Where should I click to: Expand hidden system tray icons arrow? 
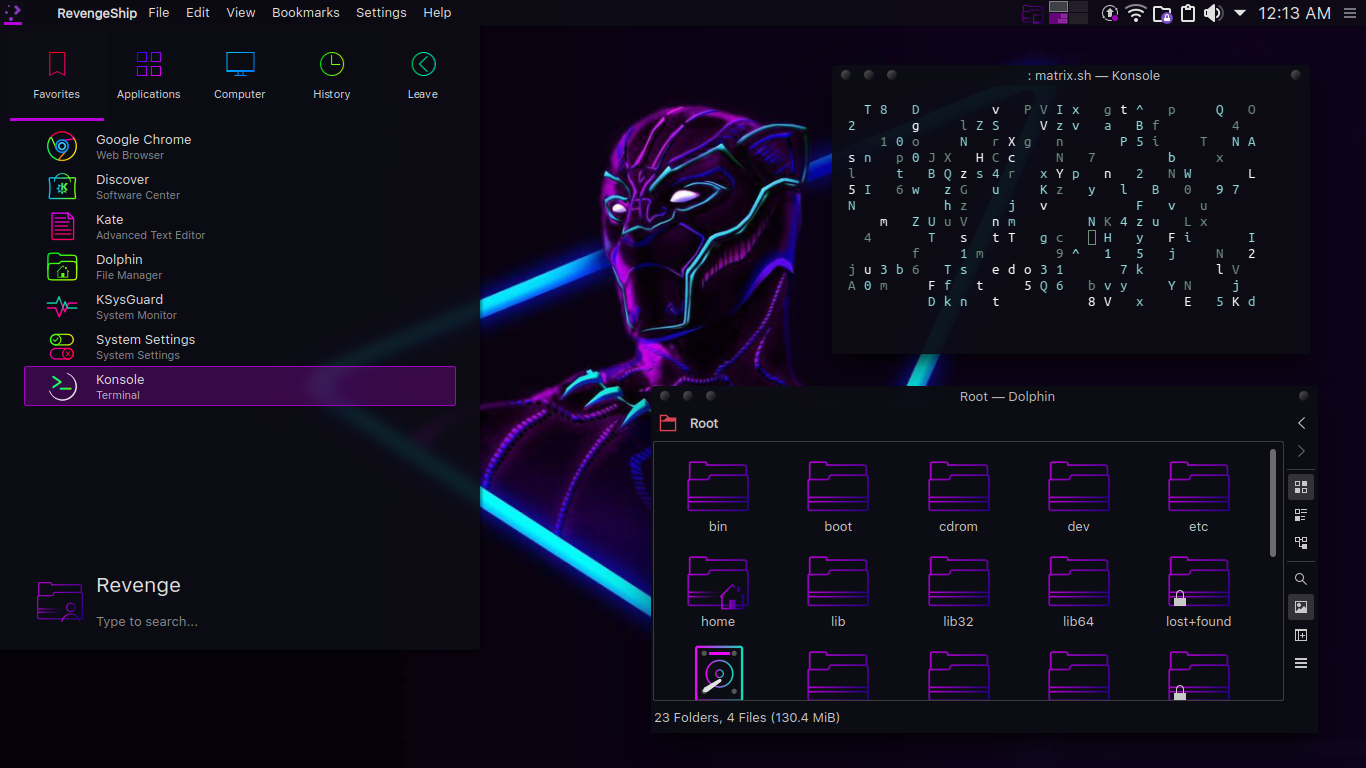coord(1240,13)
